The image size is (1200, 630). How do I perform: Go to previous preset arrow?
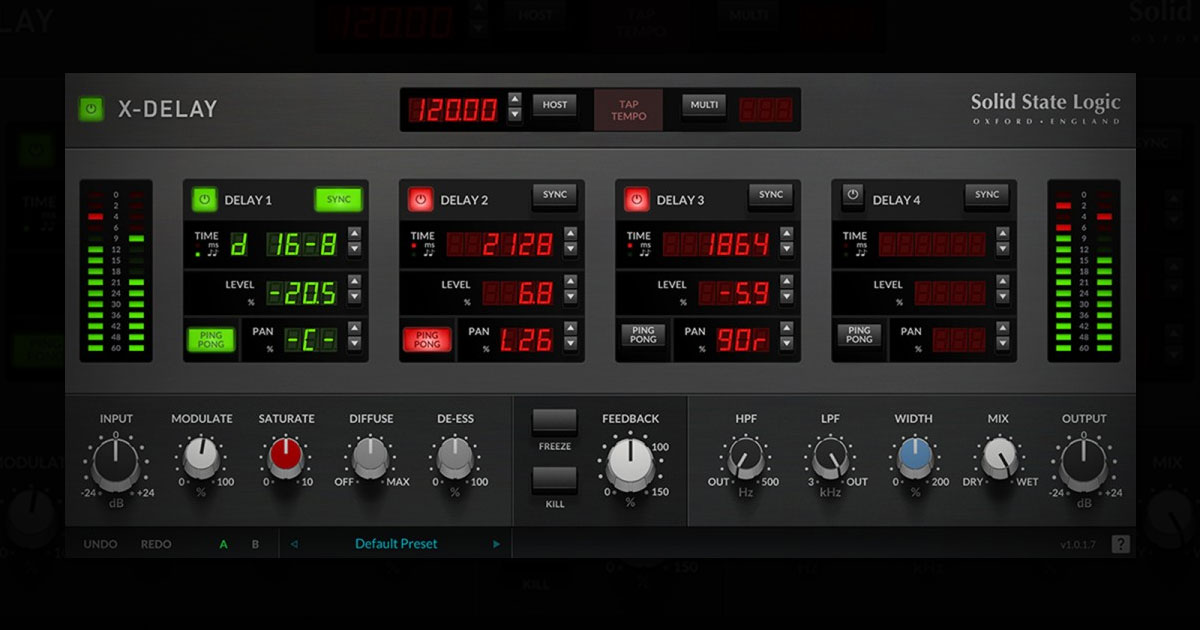click(x=294, y=544)
